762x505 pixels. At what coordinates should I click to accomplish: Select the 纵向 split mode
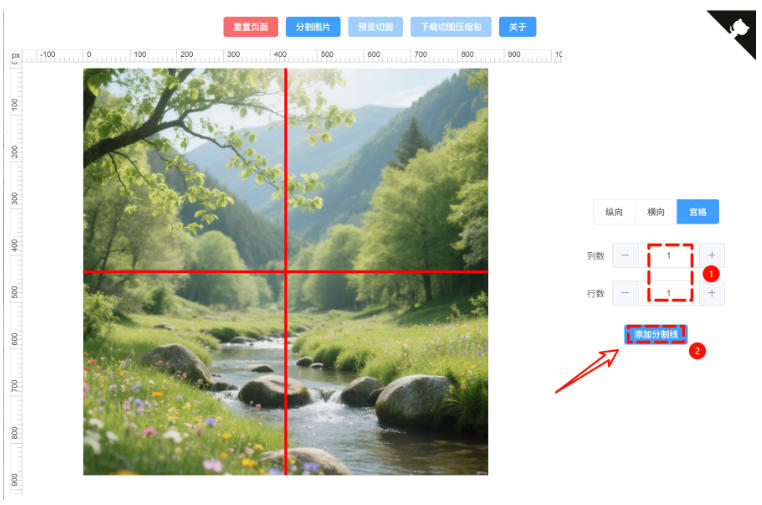614,212
